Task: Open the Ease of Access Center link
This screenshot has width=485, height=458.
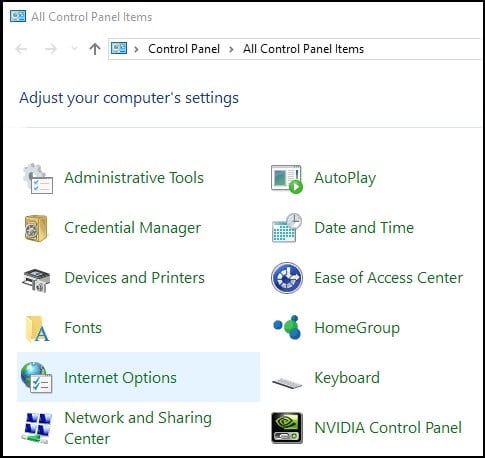Action: [x=389, y=278]
